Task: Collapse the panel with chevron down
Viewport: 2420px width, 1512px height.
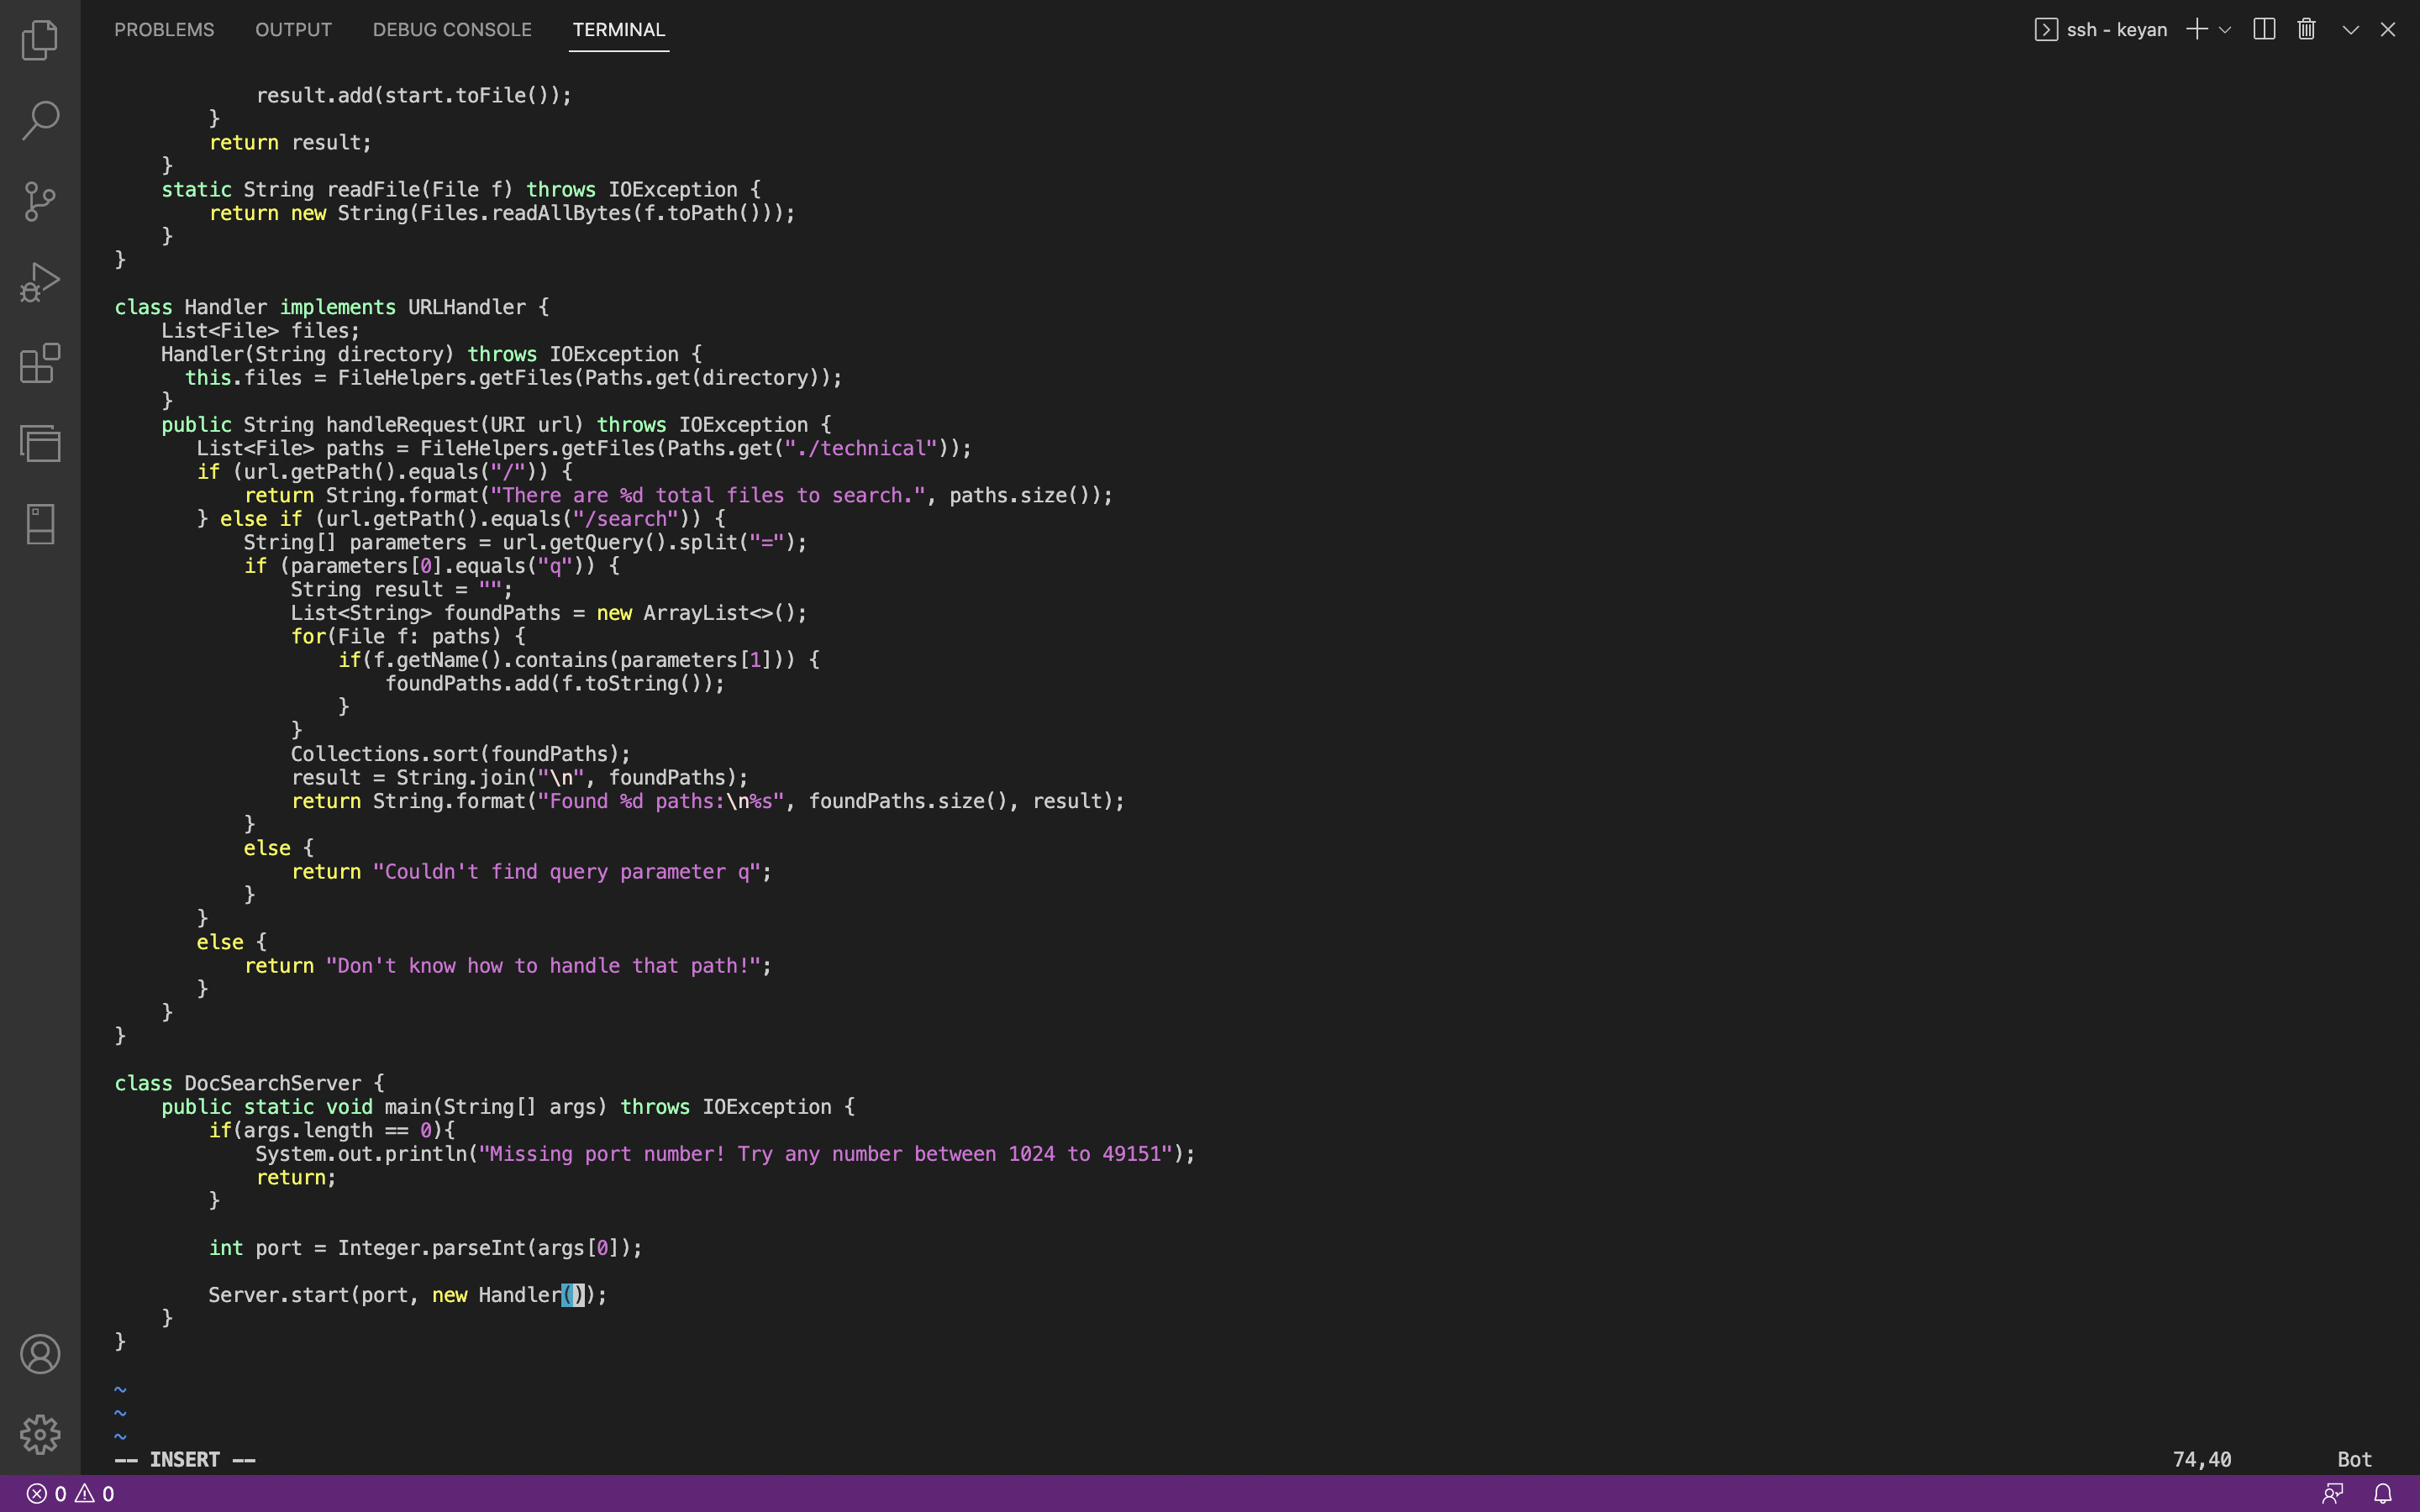Action: (x=2350, y=30)
